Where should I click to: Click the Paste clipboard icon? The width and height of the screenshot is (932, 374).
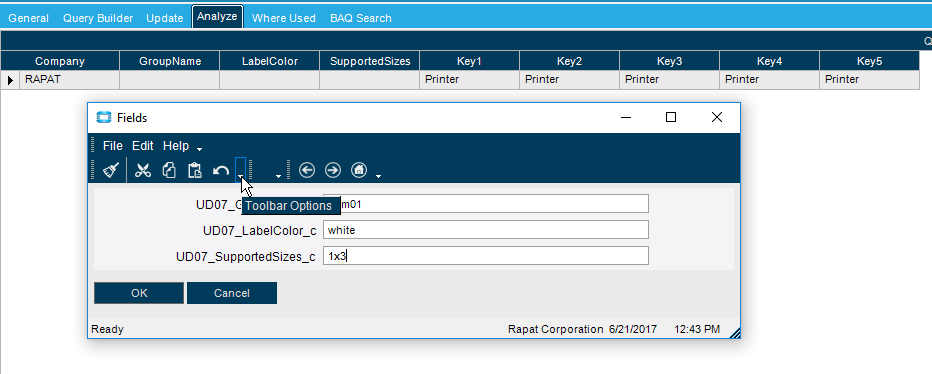(194, 171)
